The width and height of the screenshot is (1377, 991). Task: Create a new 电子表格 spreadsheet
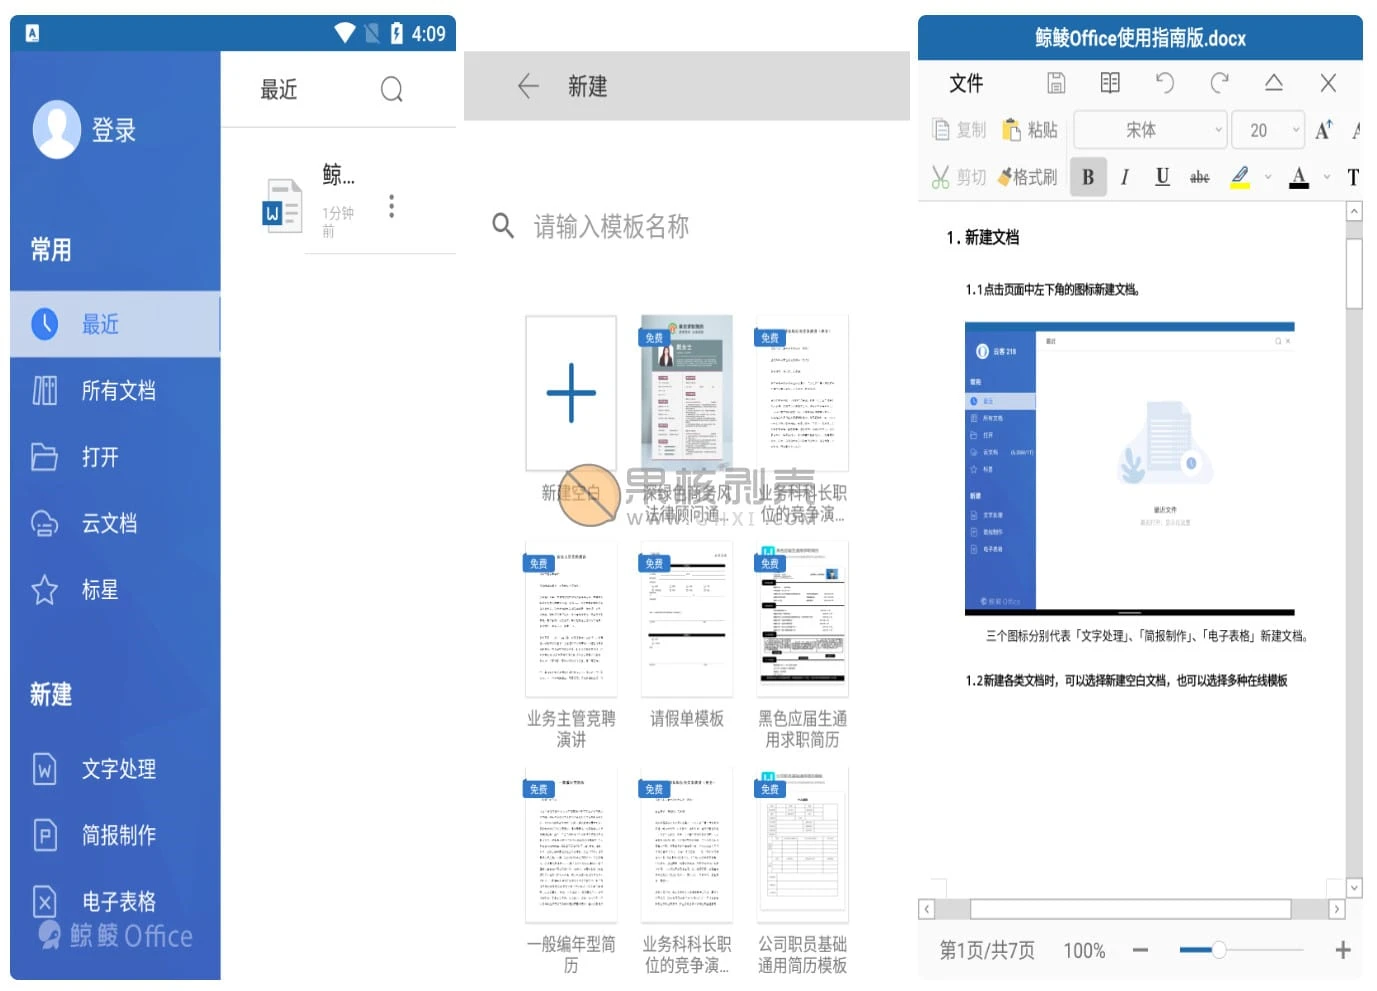115,901
